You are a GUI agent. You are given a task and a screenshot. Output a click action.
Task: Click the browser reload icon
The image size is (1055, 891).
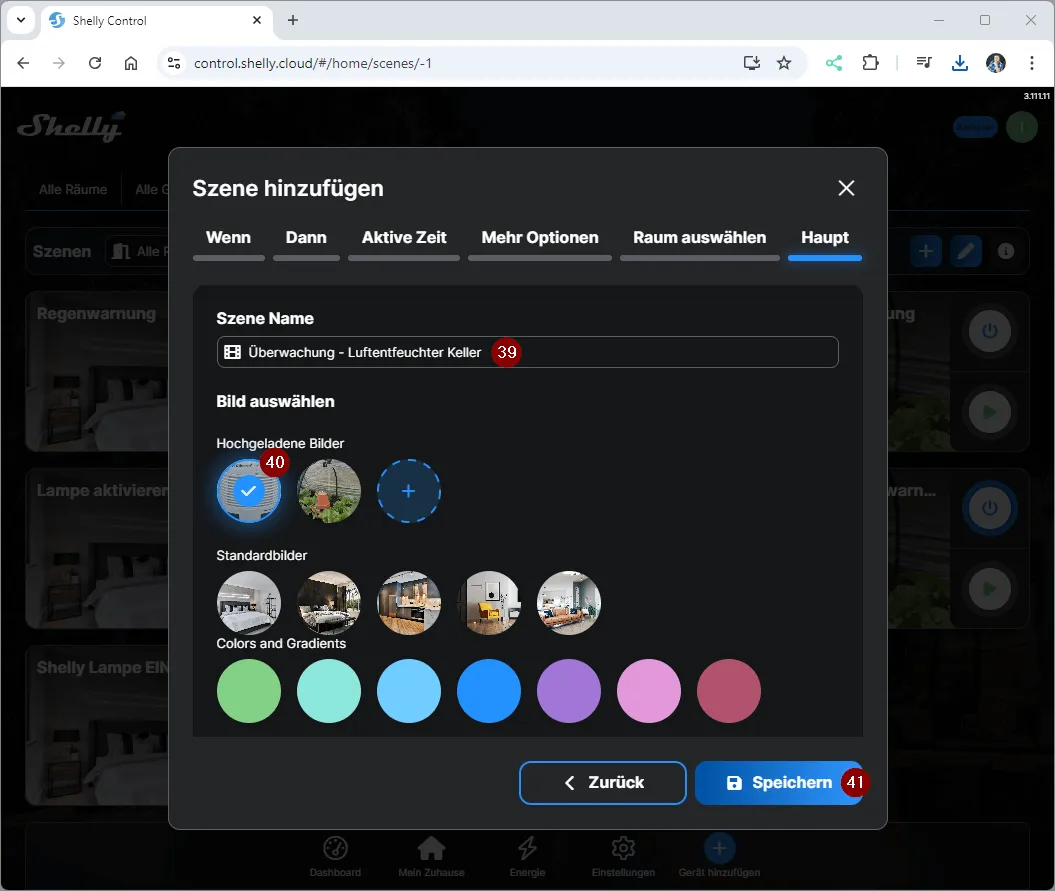tap(95, 63)
